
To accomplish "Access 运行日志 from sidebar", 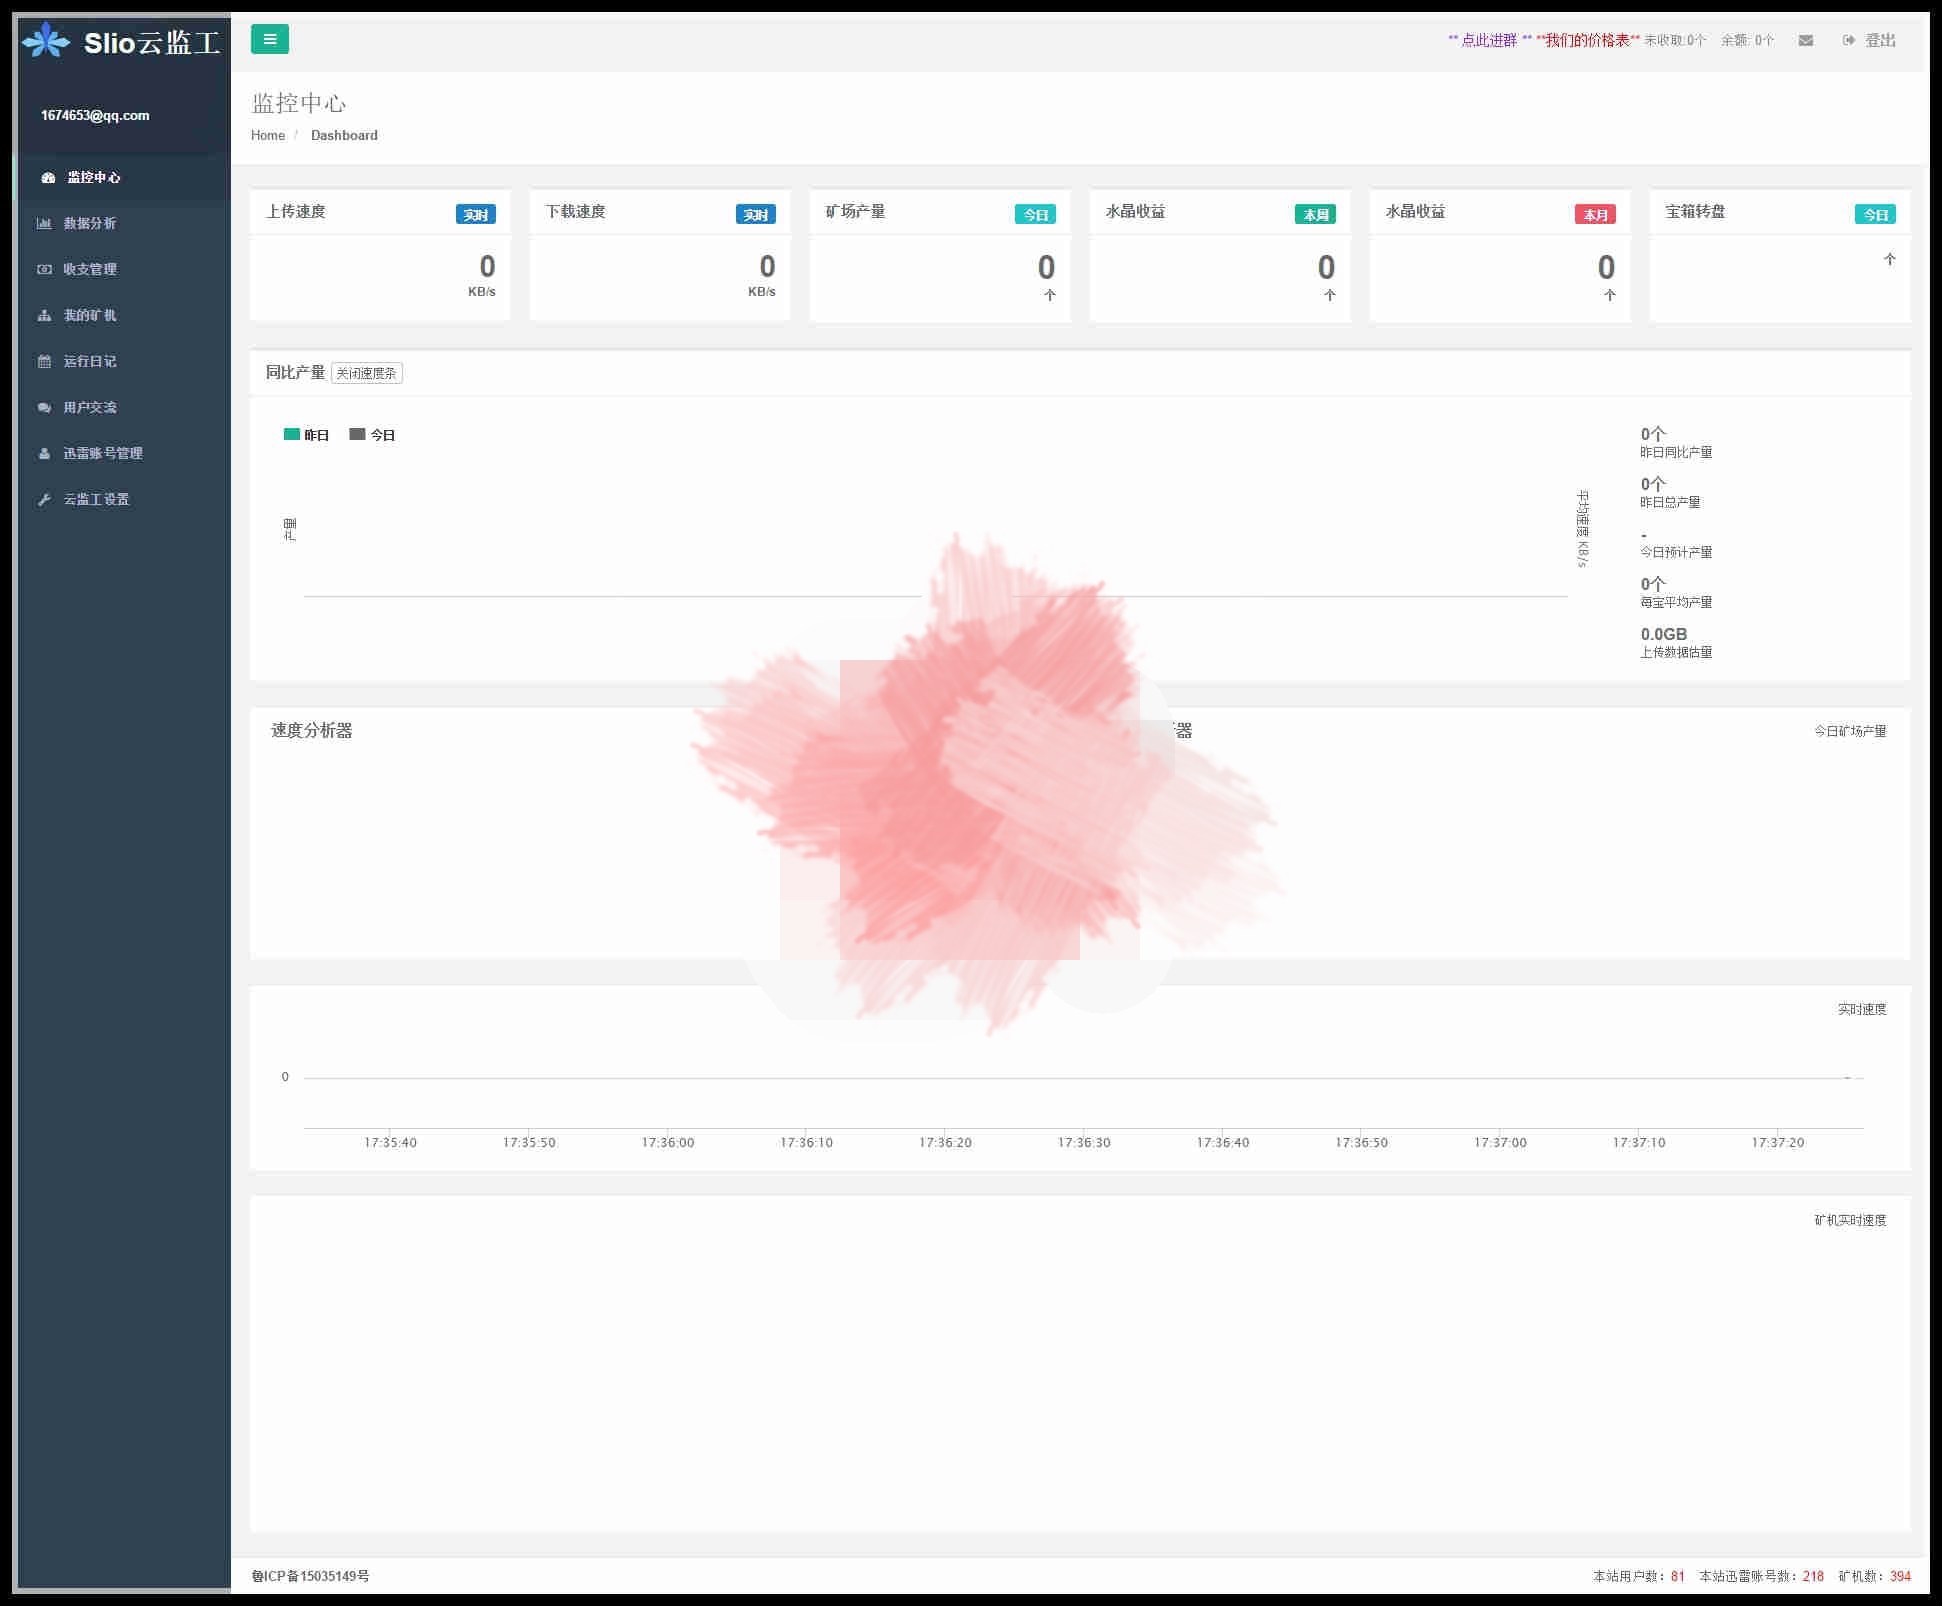I will pyautogui.click(x=89, y=361).
